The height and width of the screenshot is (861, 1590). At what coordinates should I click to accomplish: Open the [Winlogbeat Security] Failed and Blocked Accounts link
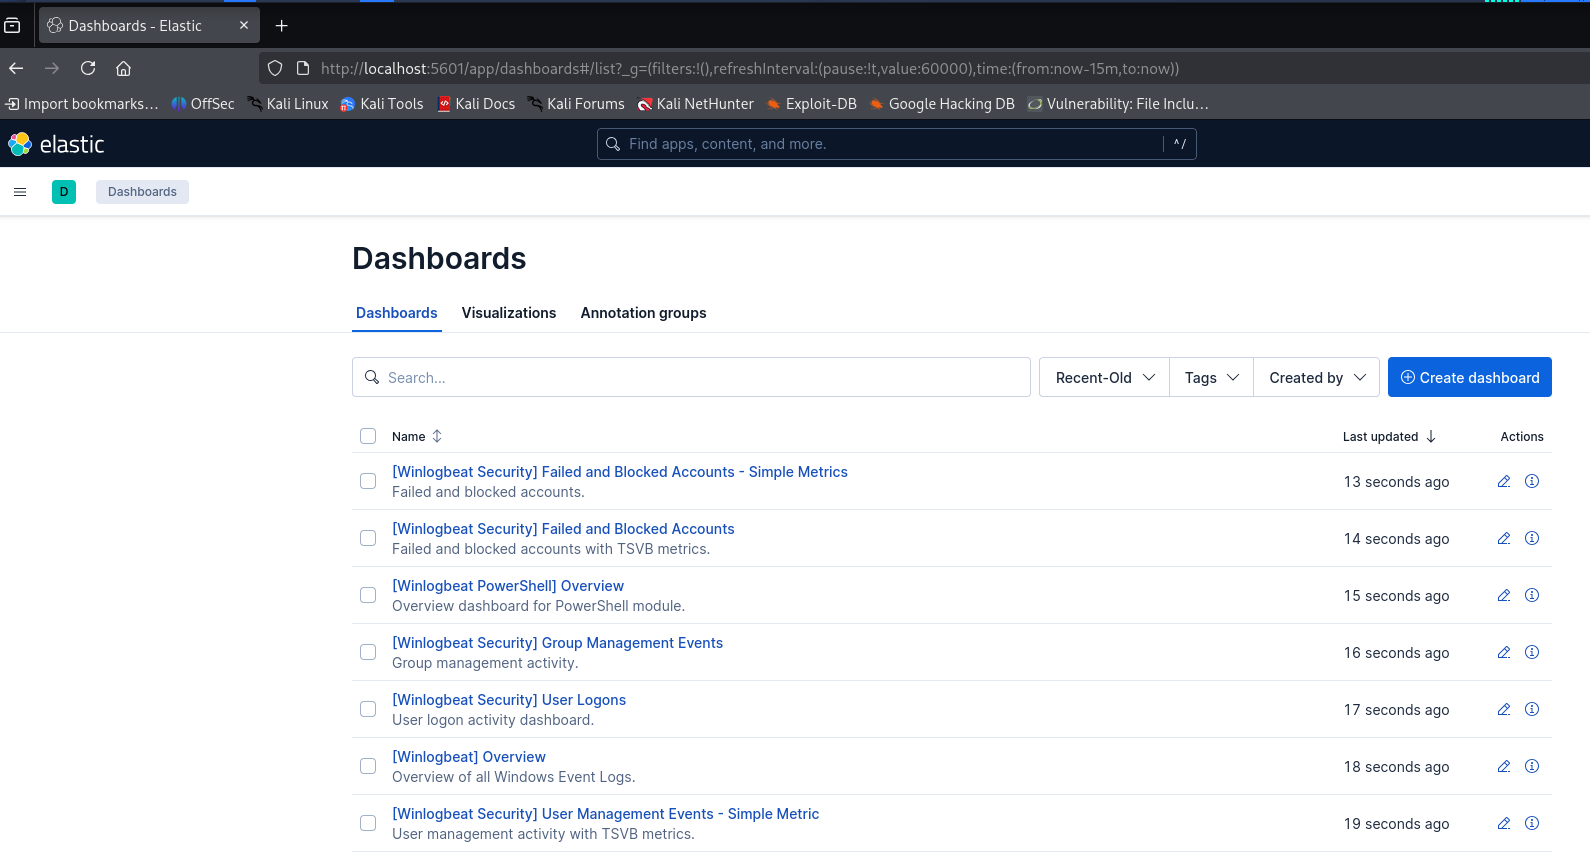(563, 529)
